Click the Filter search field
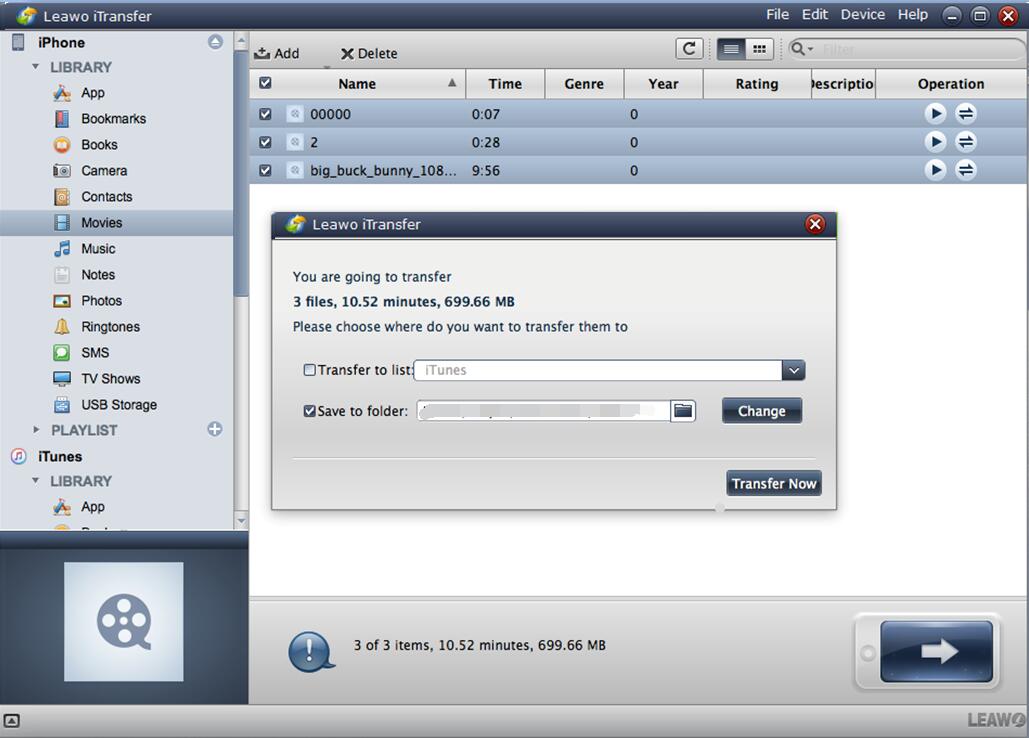 tap(919, 49)
